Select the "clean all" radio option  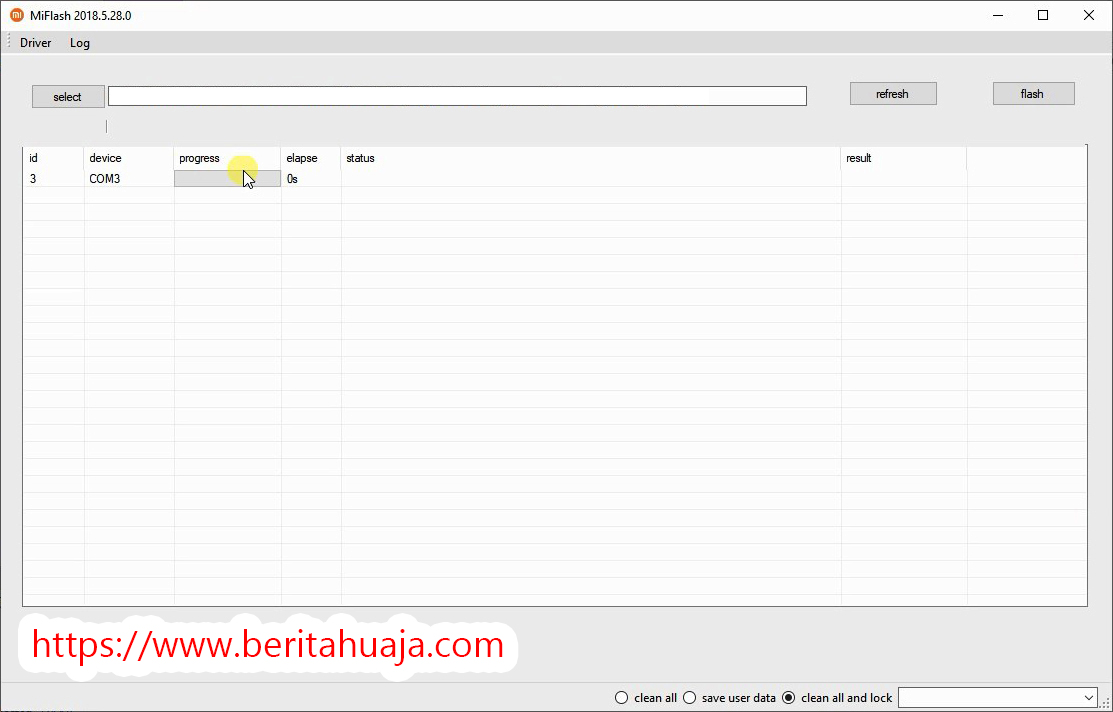click(x=622, y=698)
